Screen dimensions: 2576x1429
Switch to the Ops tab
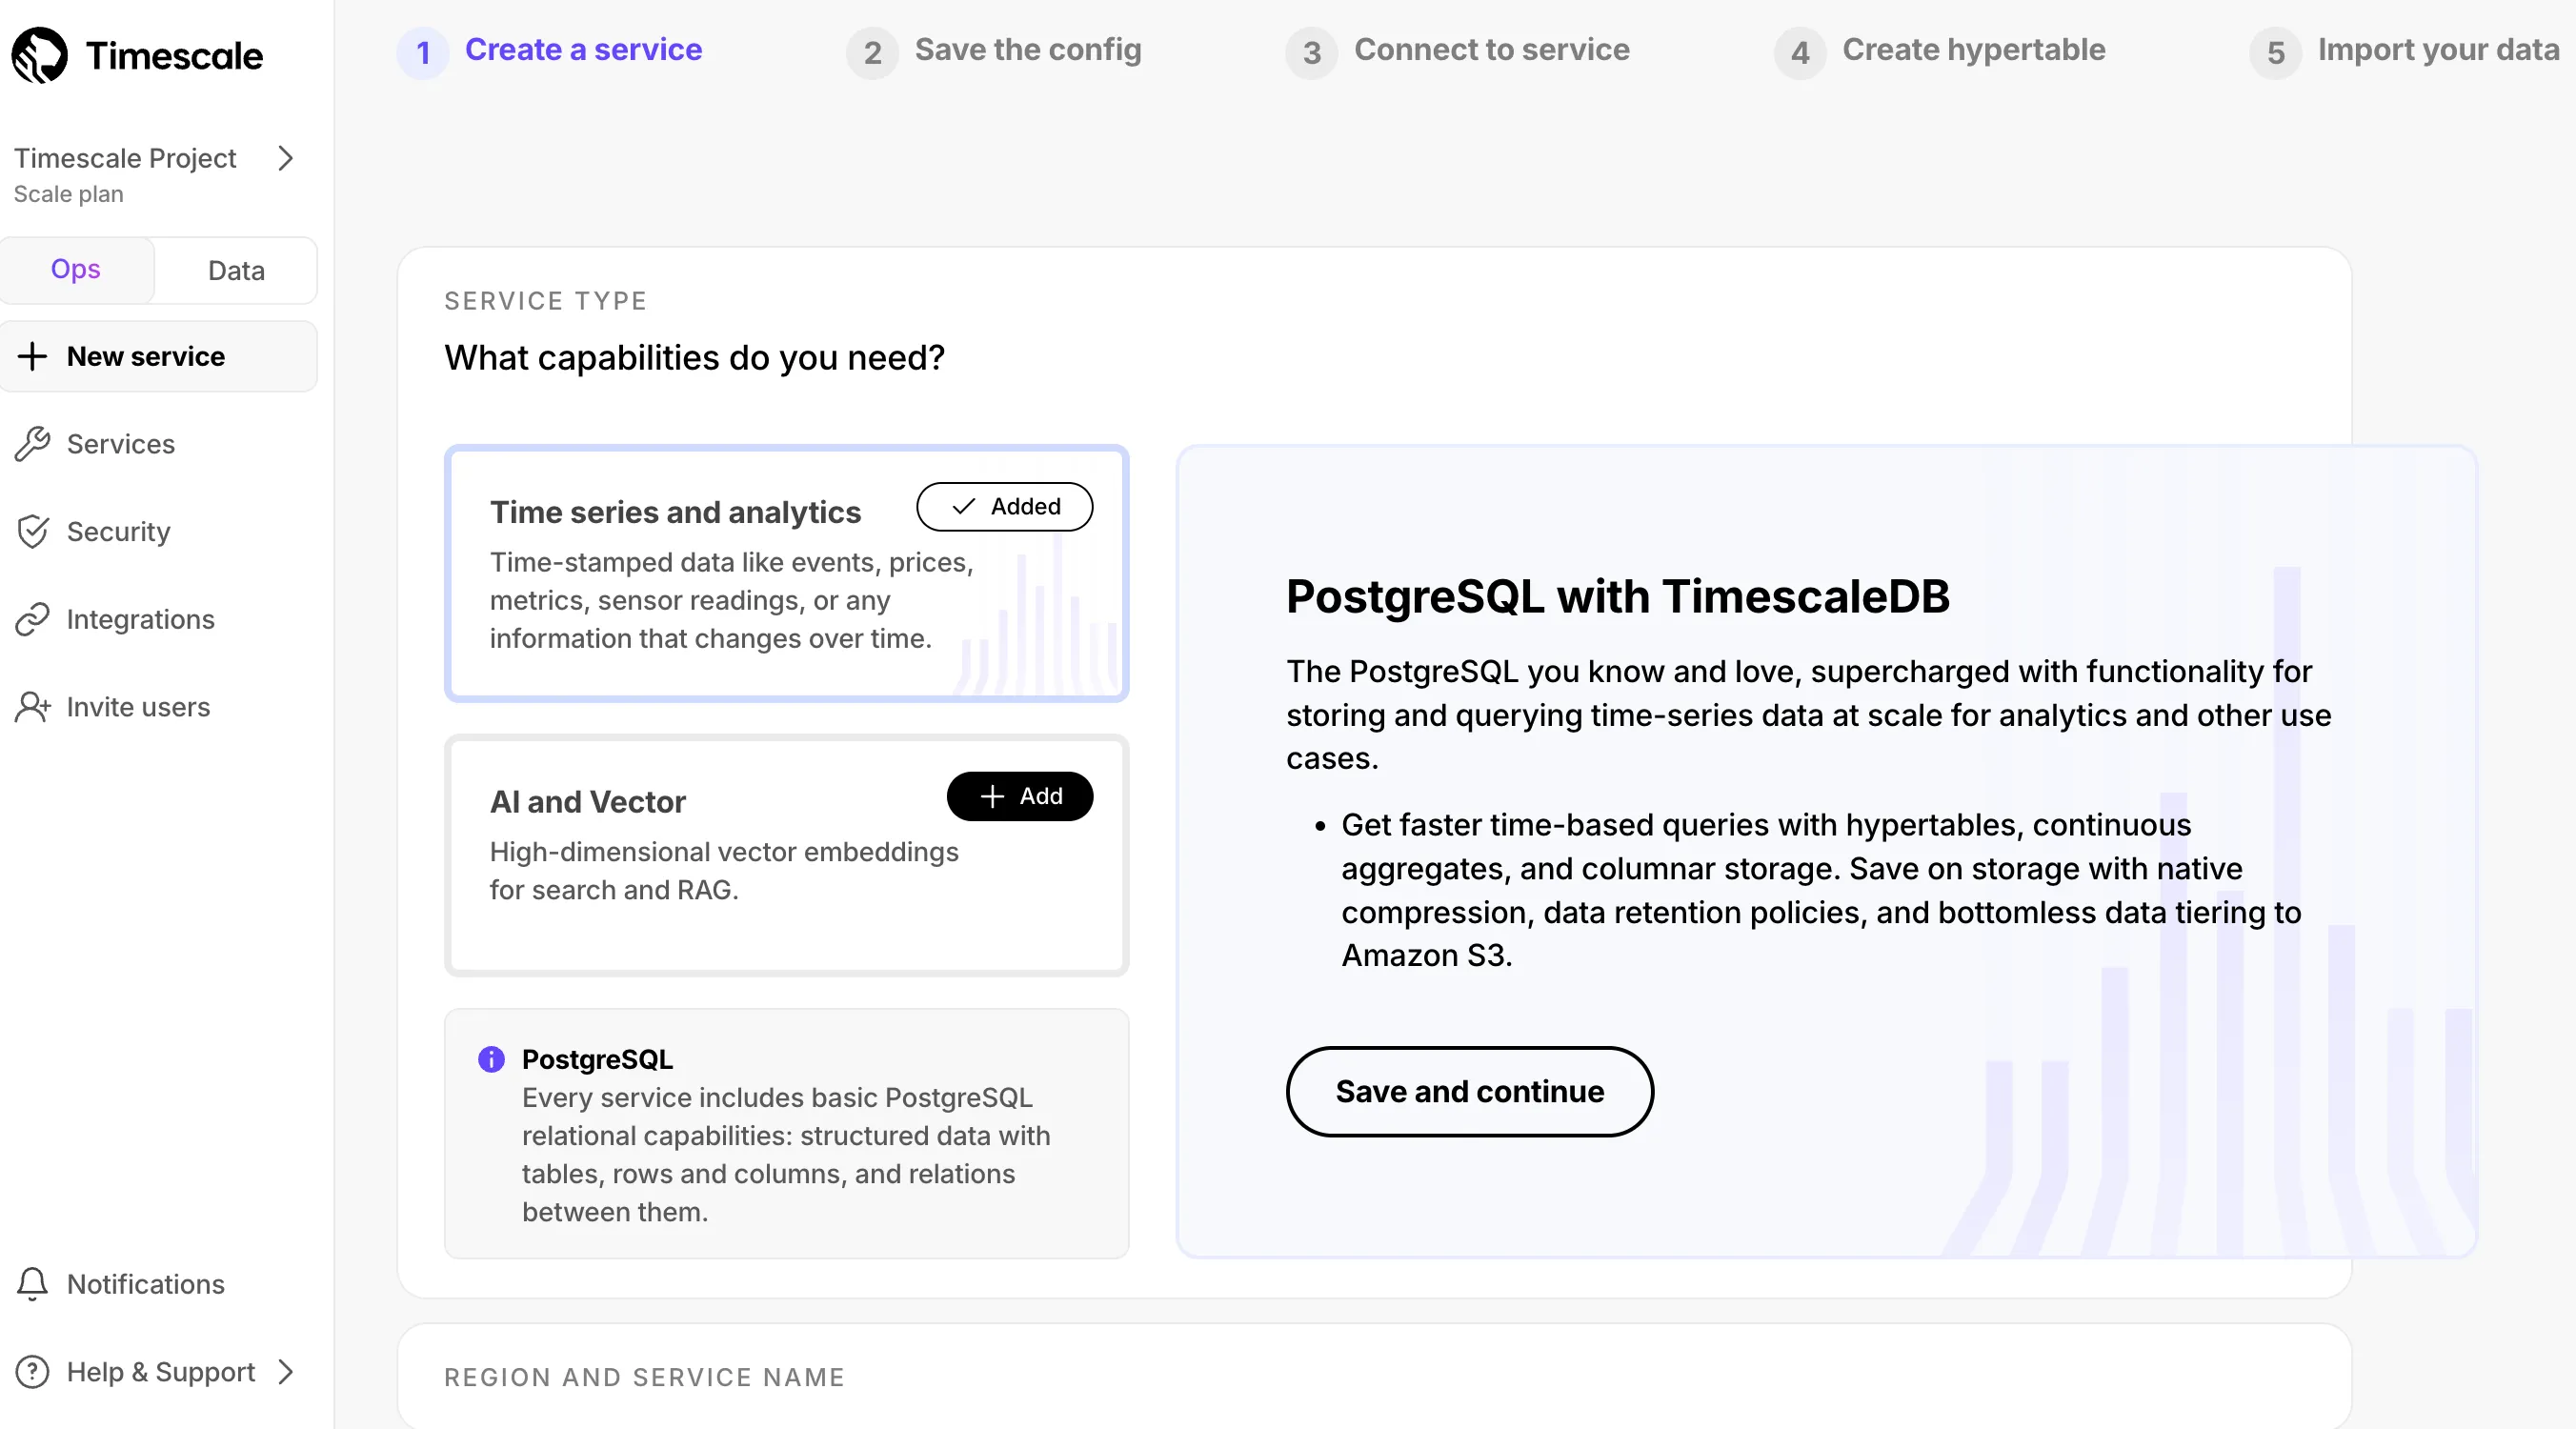click(x=76, y=270)
